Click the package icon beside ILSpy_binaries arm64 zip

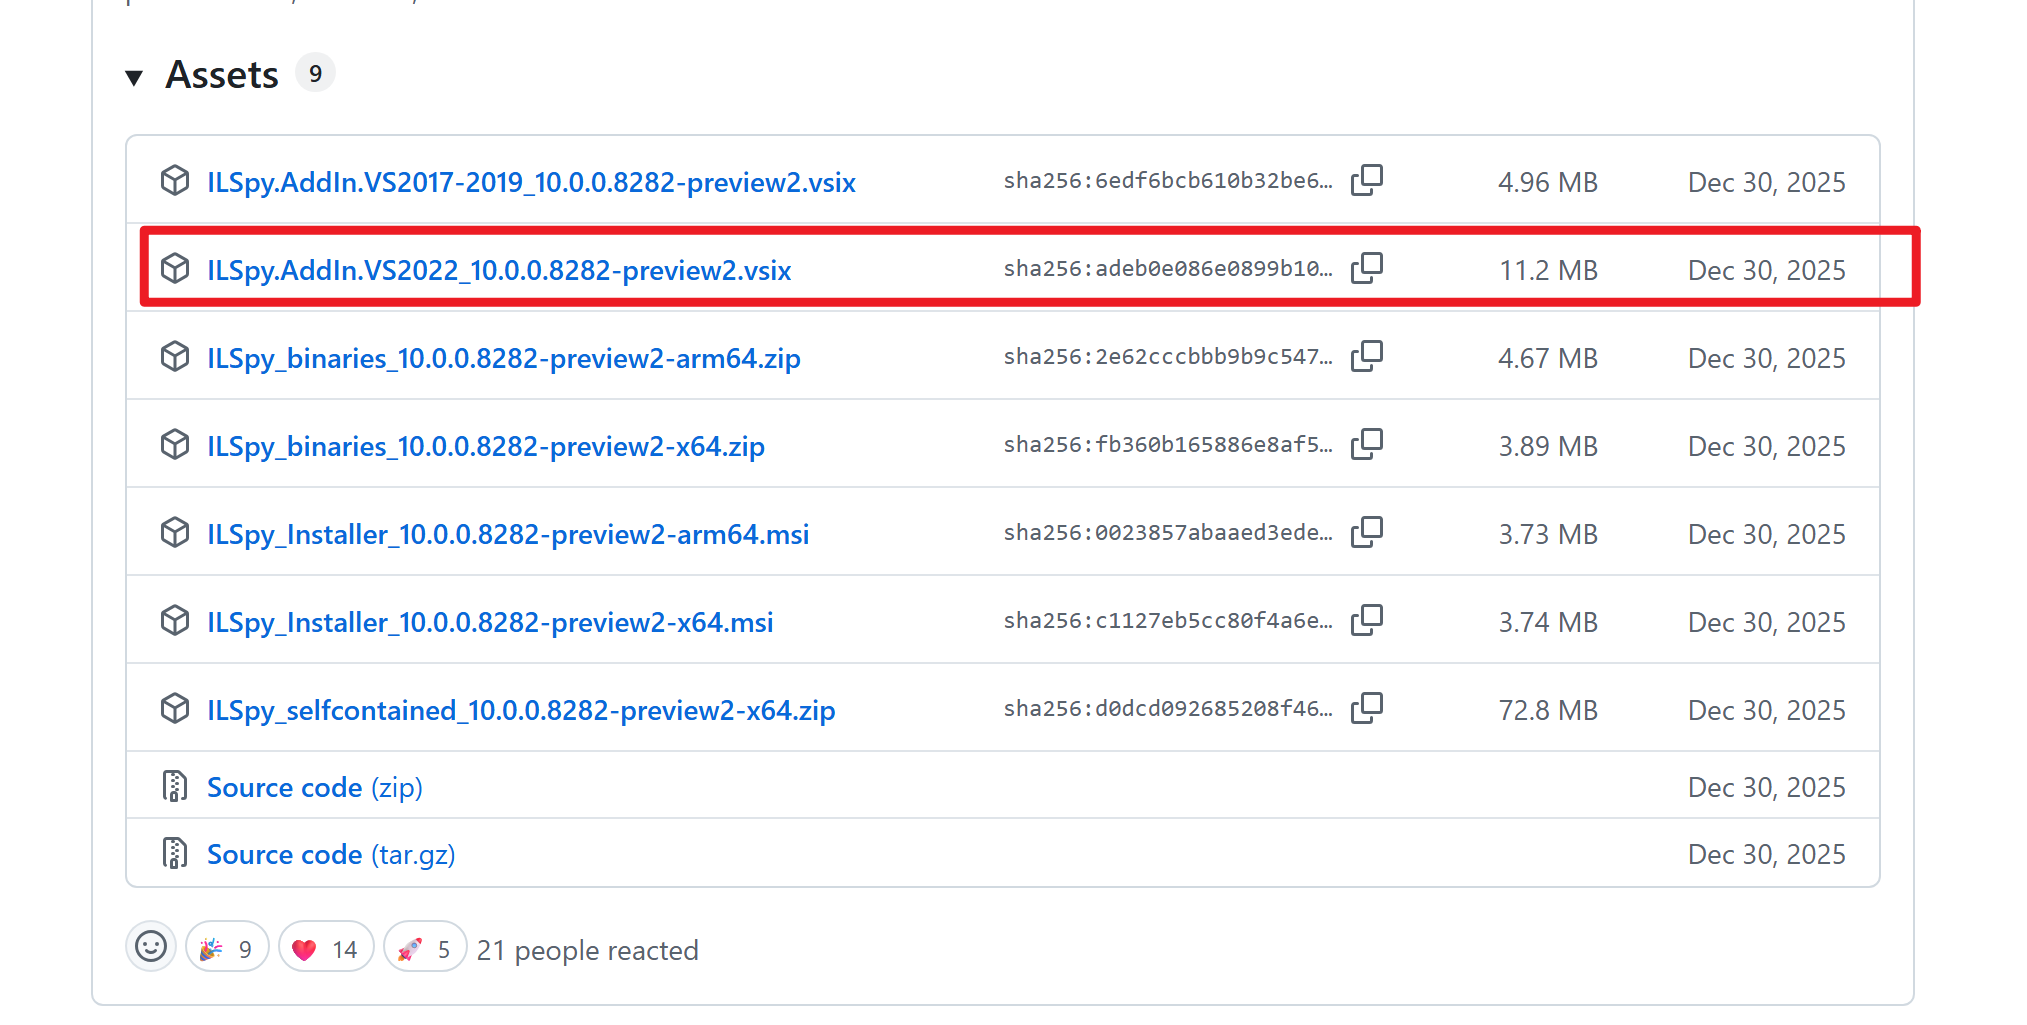pyautogui.click(x=175, y=357)
